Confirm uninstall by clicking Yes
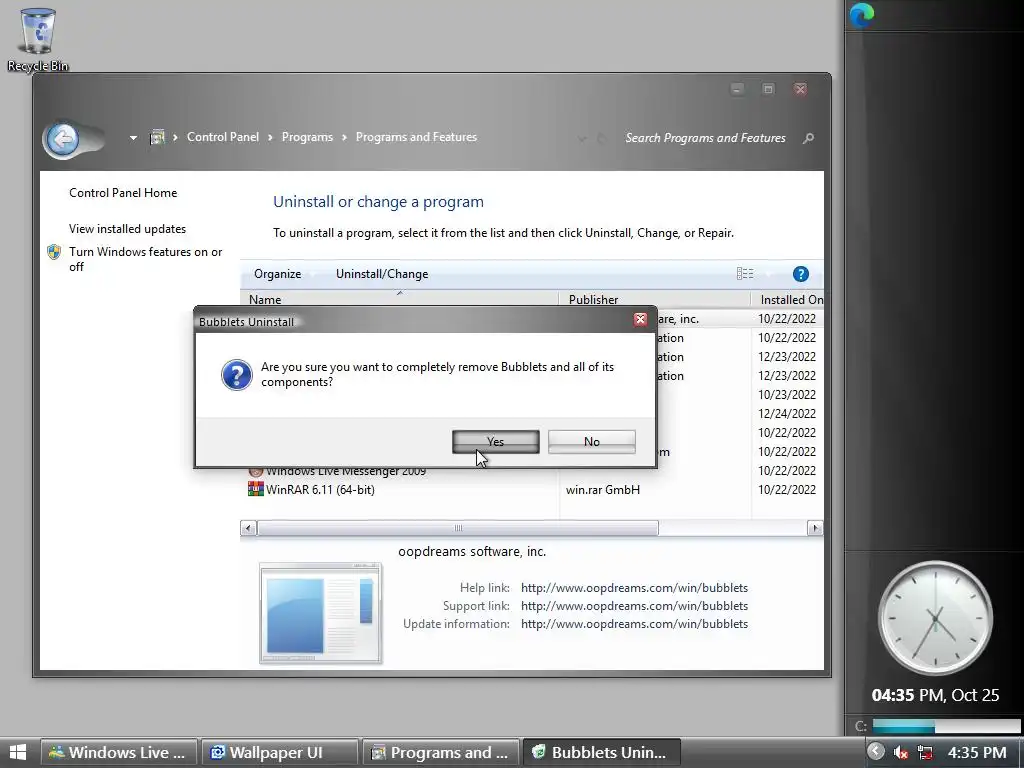The width and height of the screenshot is (1024, 768). point(496,441)
